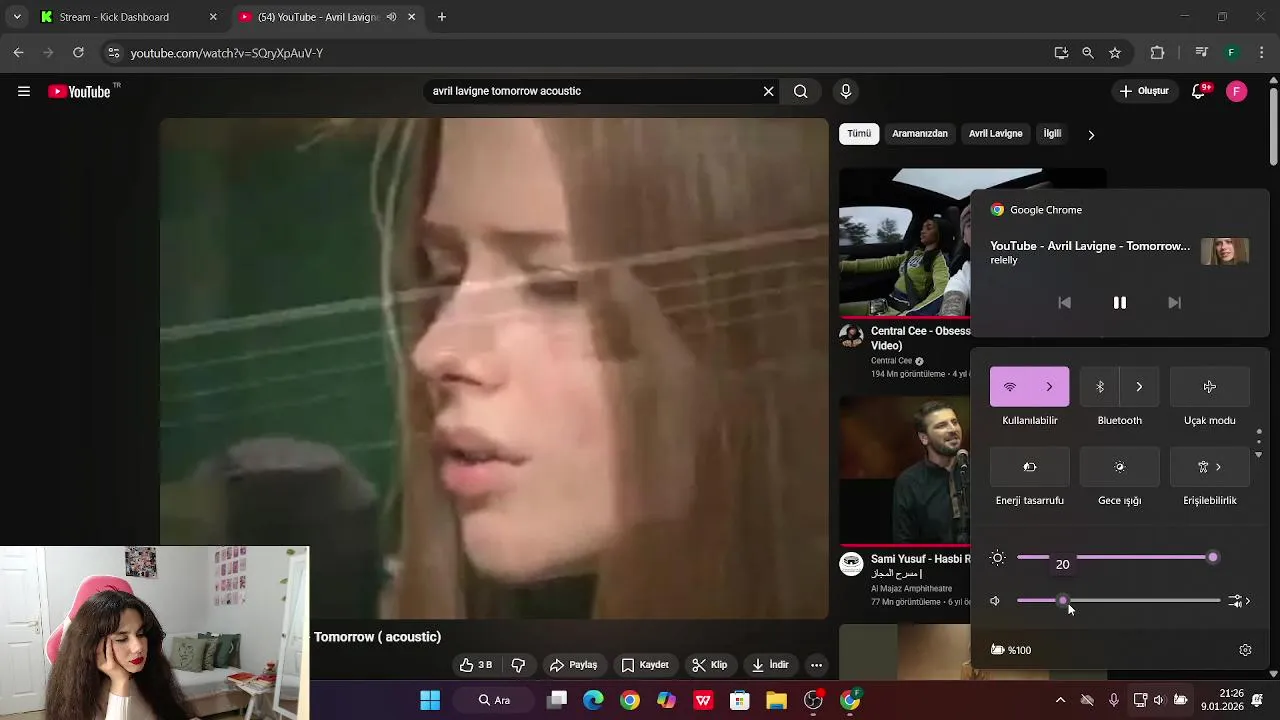The image size is (1280, 720).
Task: Toggle Uçak modu airplane mode
Action: coord(1210,387)
